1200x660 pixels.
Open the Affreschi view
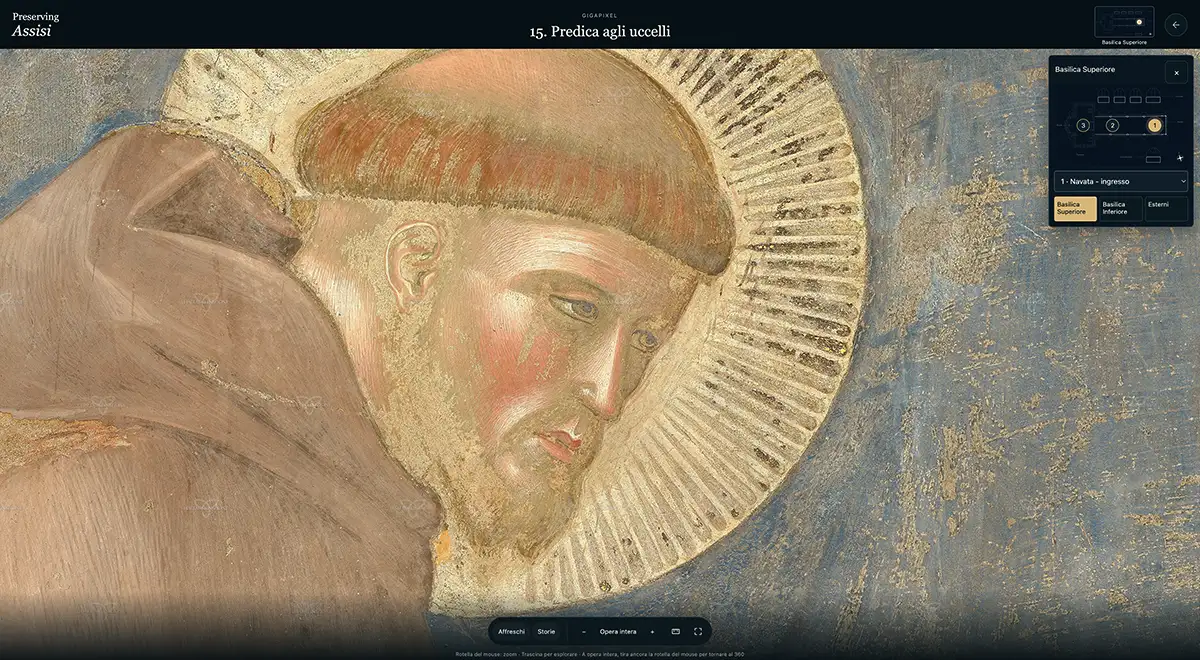coord(511,631)
